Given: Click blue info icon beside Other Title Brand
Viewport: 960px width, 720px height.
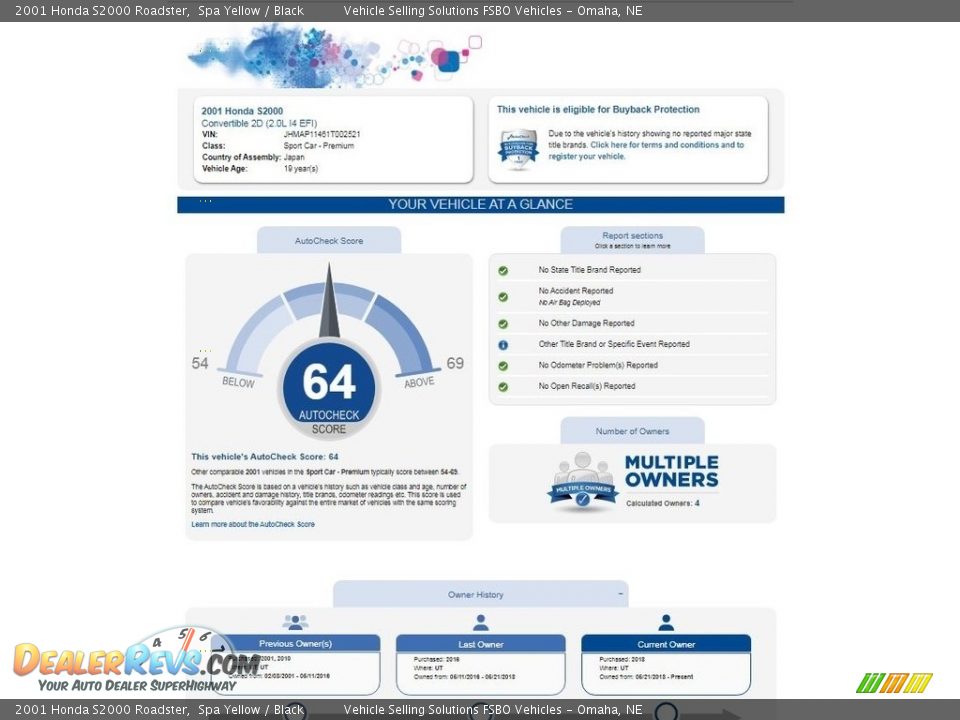Looking at the screenshot, I should pyautogui.click(x=503, y=345).
